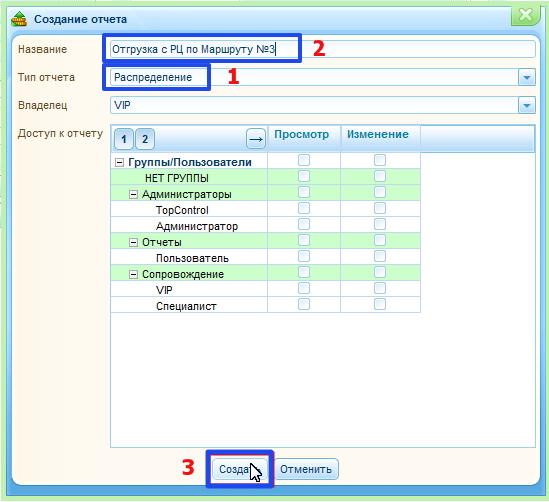Collapse the Отчеты group

coord(133,242)
